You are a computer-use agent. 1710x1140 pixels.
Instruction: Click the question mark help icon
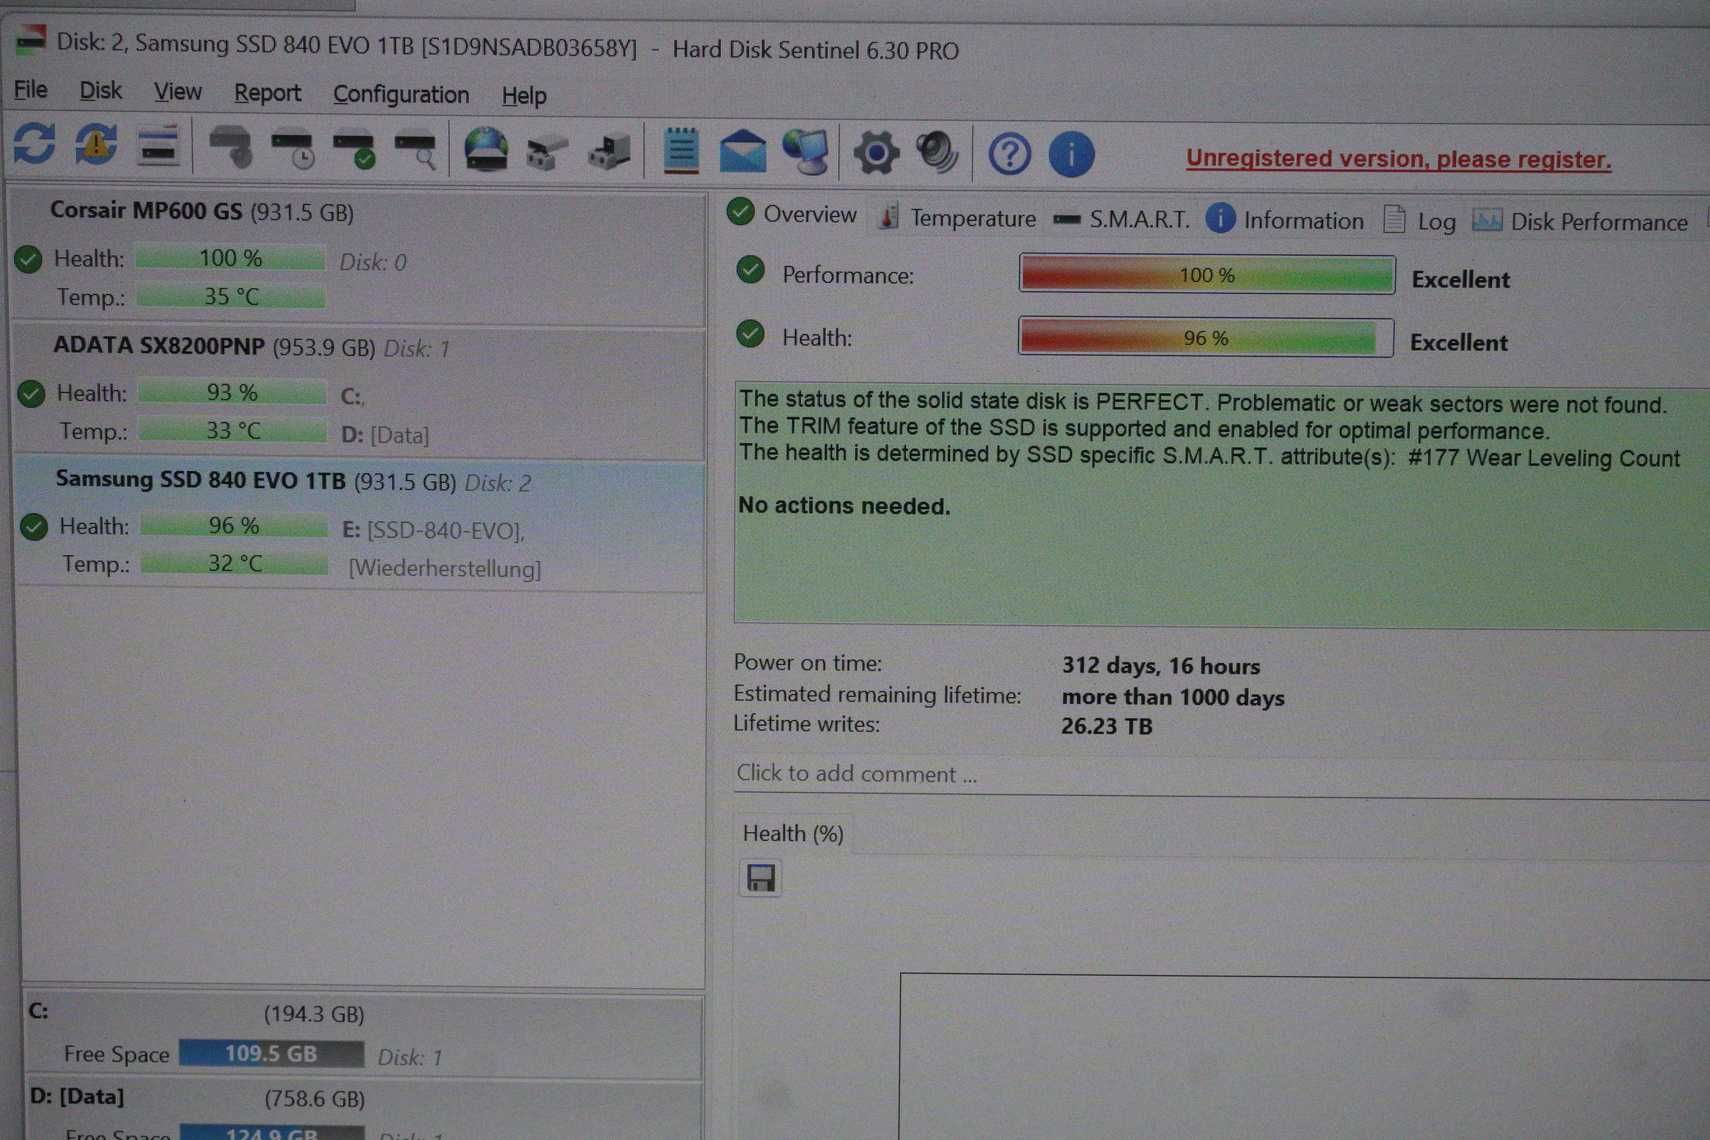pos(1009,155)
